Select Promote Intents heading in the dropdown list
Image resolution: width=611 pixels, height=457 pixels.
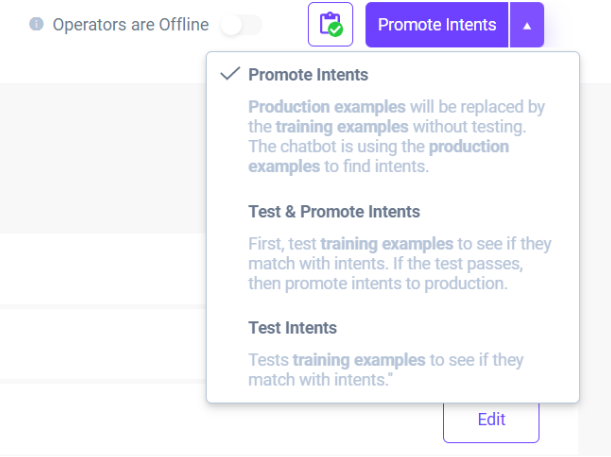click(x=308, y=75)
